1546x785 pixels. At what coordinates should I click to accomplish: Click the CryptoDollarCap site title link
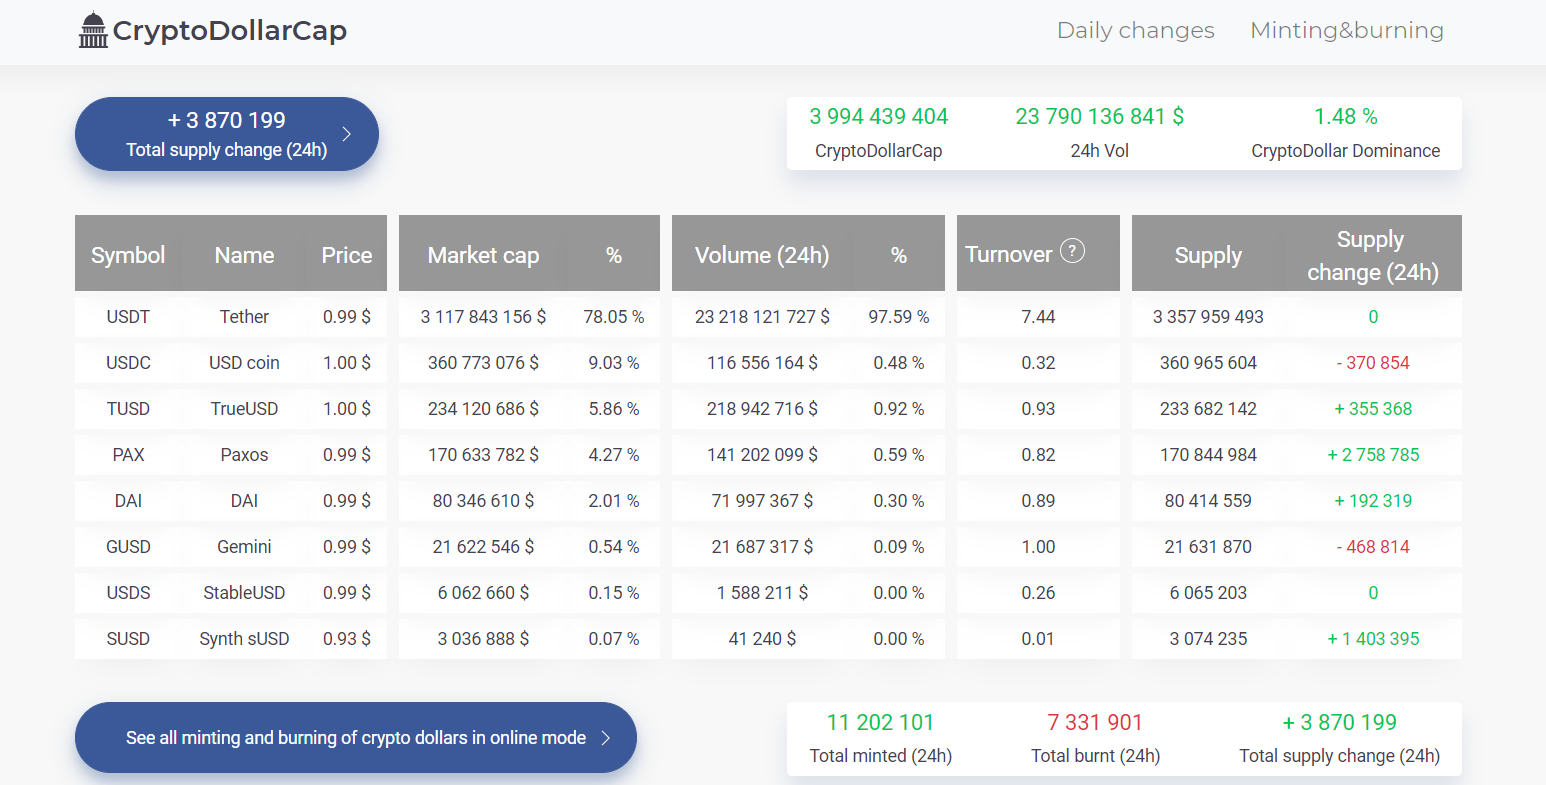tap(229, 30)
